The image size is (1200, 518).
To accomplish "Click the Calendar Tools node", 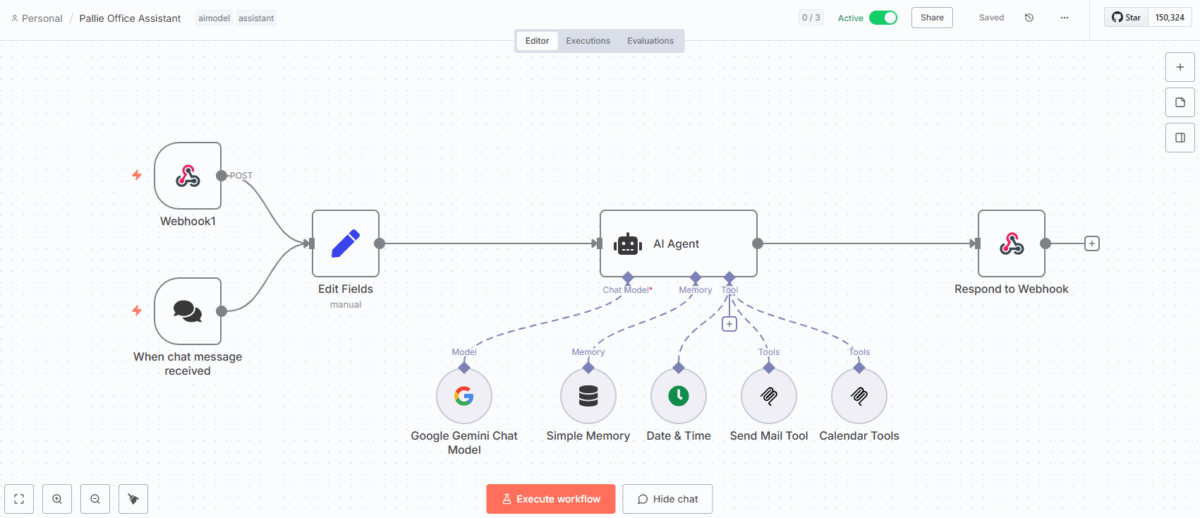I will point(858,396).
